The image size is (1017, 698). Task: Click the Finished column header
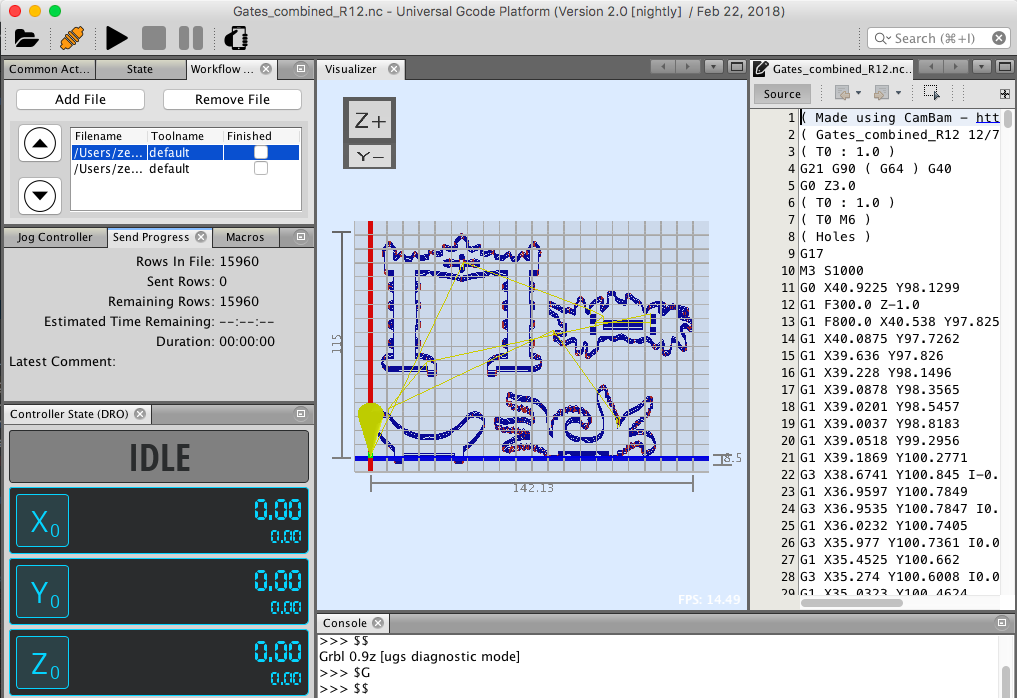click(261, 136)
